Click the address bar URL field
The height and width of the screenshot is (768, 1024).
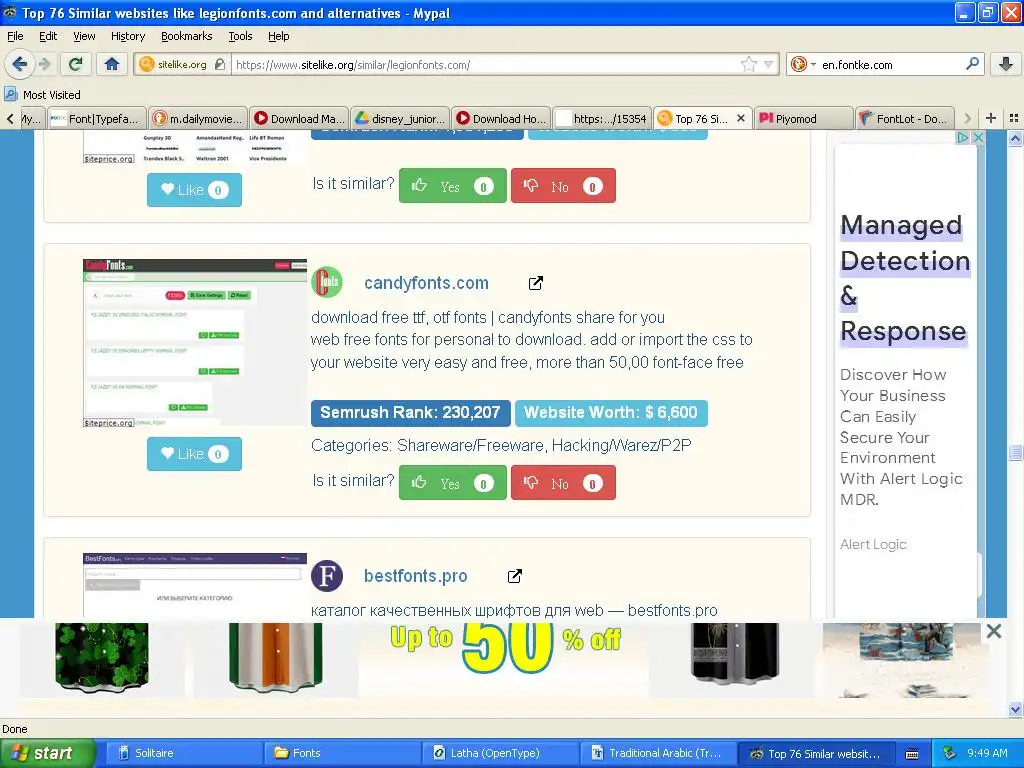[487, 64]
